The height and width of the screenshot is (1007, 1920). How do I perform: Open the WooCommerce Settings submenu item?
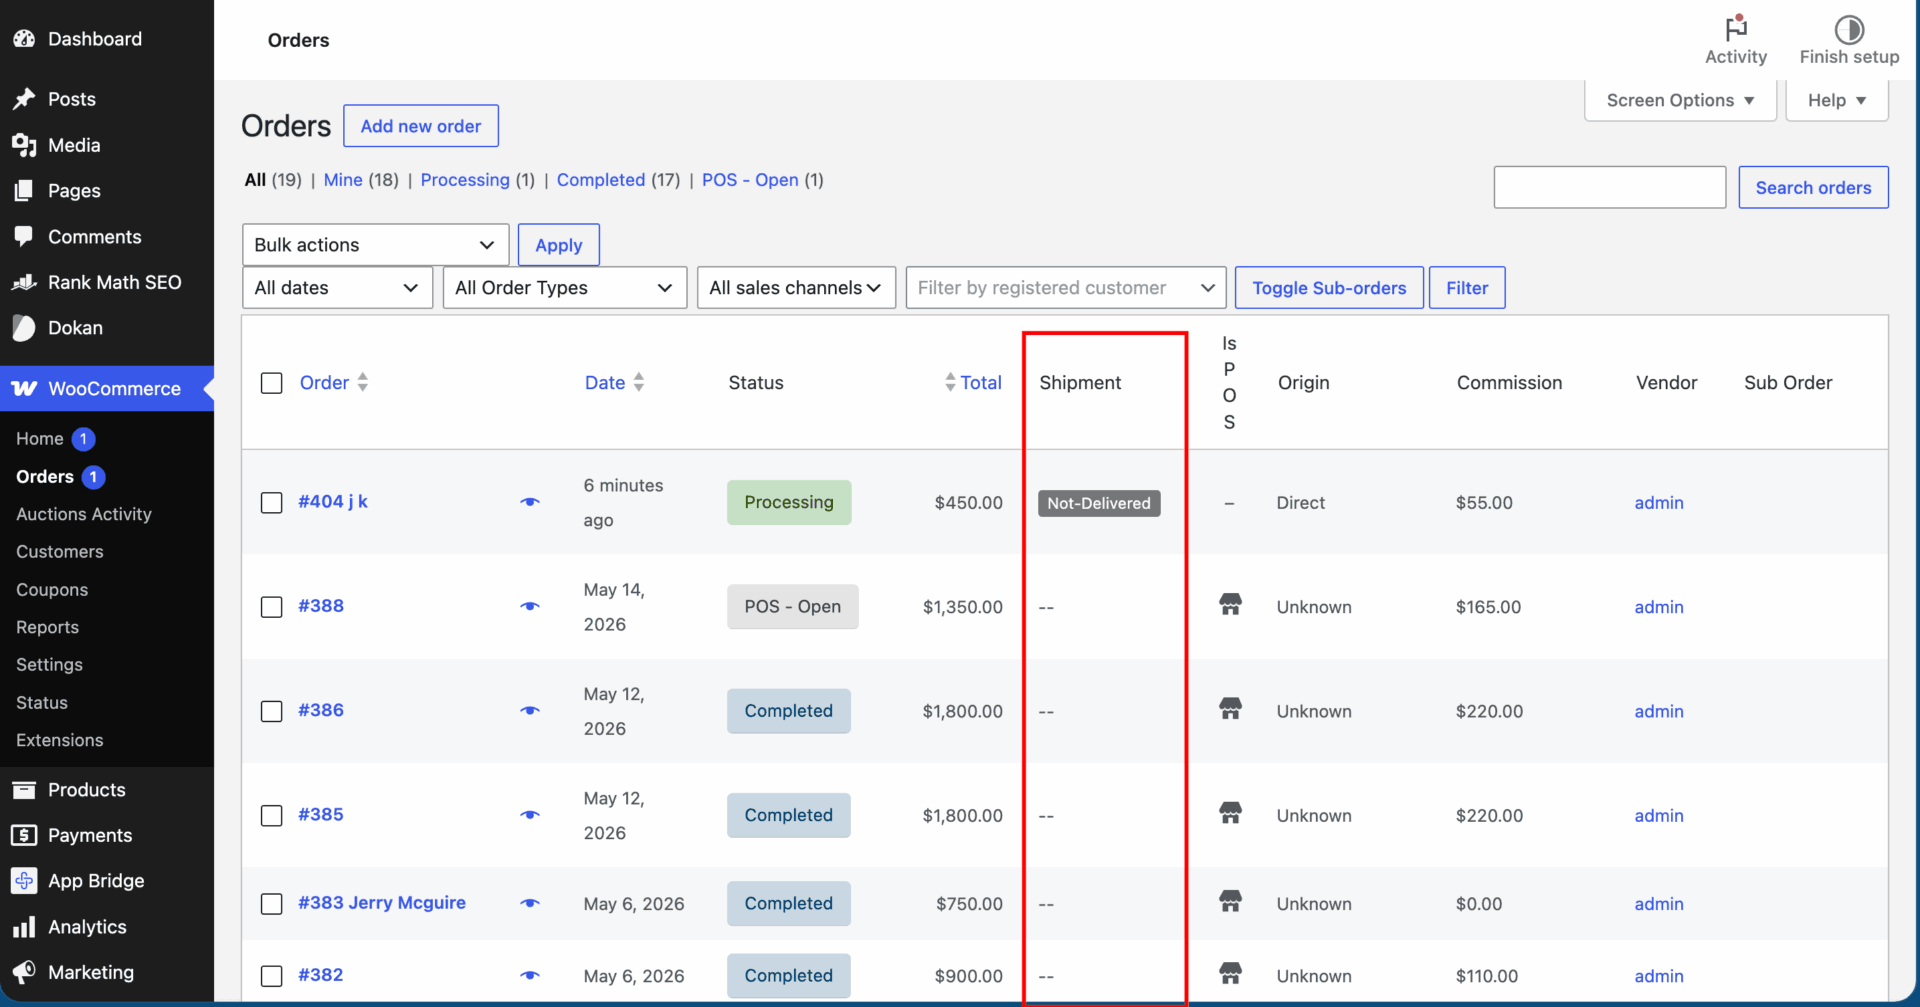[49, 665]
